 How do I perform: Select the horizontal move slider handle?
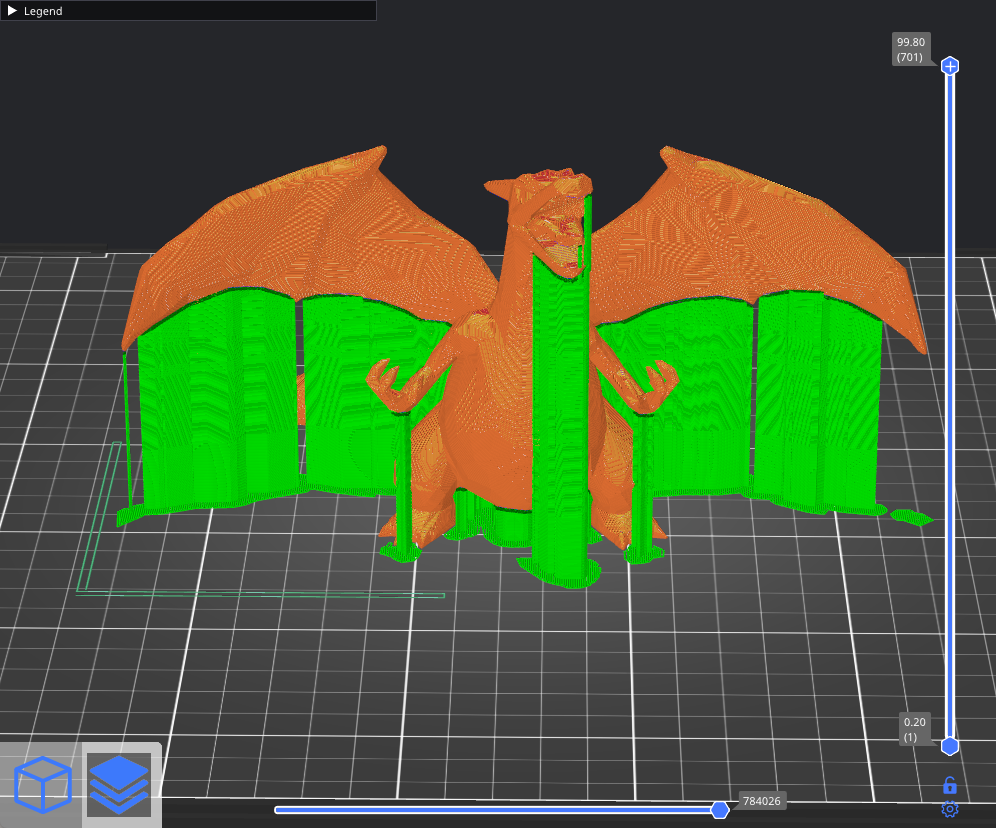point(719,809)
